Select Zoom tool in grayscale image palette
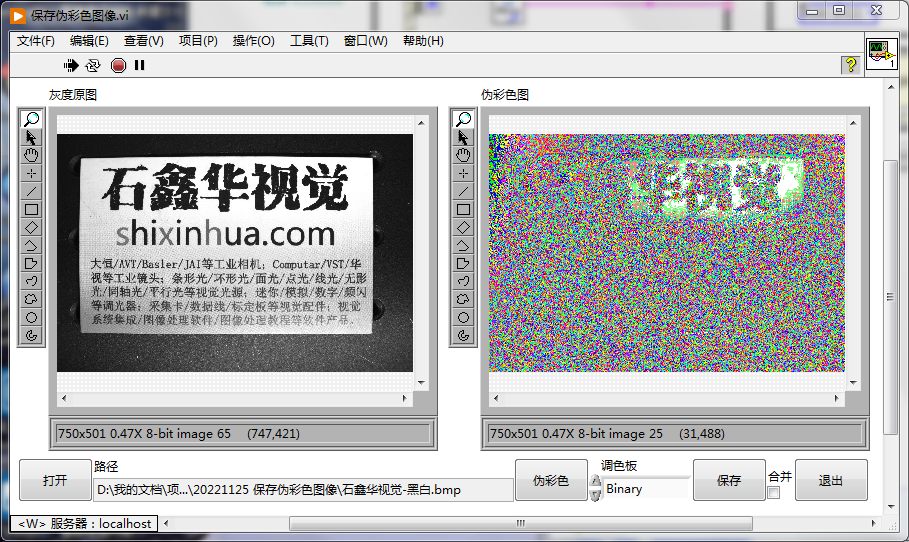This screenshot has height=542, width=909. tap(31, 119)
